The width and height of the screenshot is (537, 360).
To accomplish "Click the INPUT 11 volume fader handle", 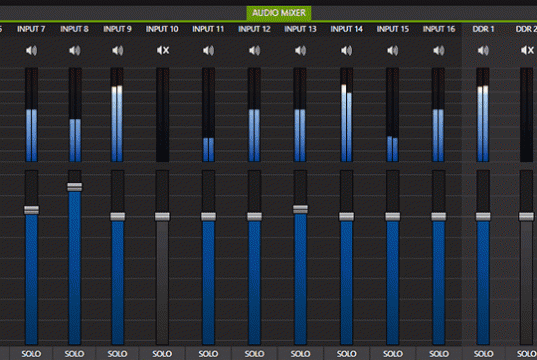I will coord(209,216).
